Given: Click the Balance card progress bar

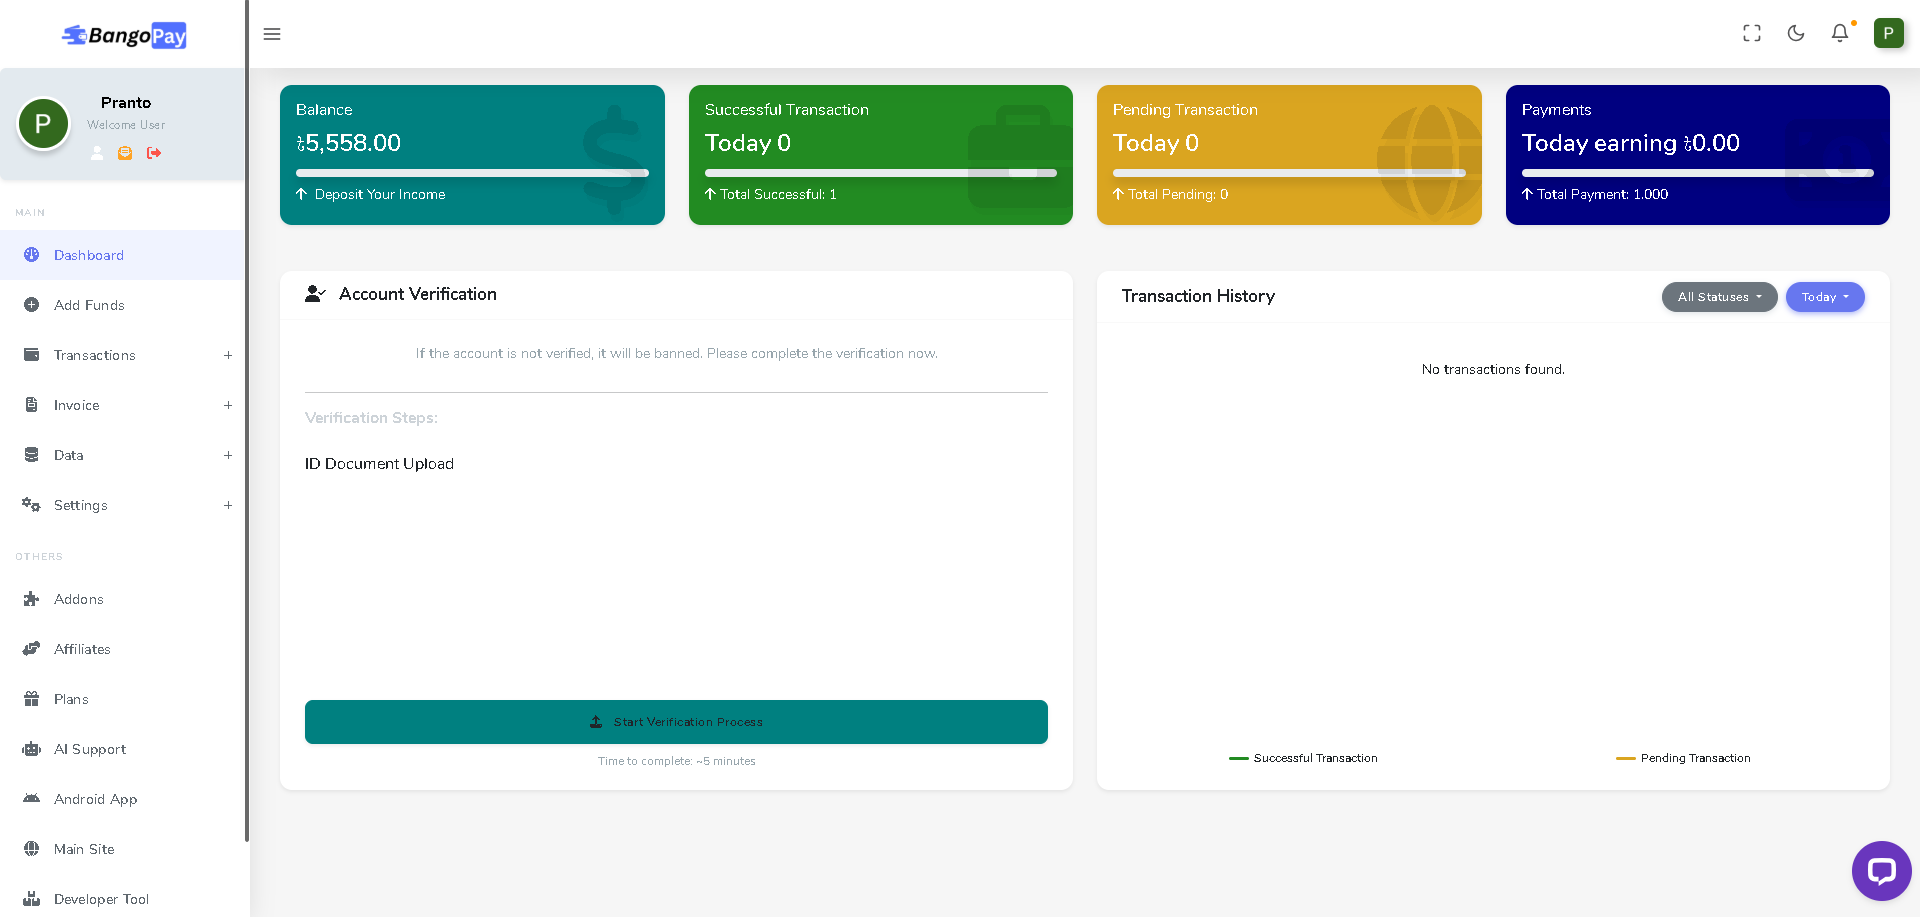Looking at the screenshot, I should click(471, 172).
